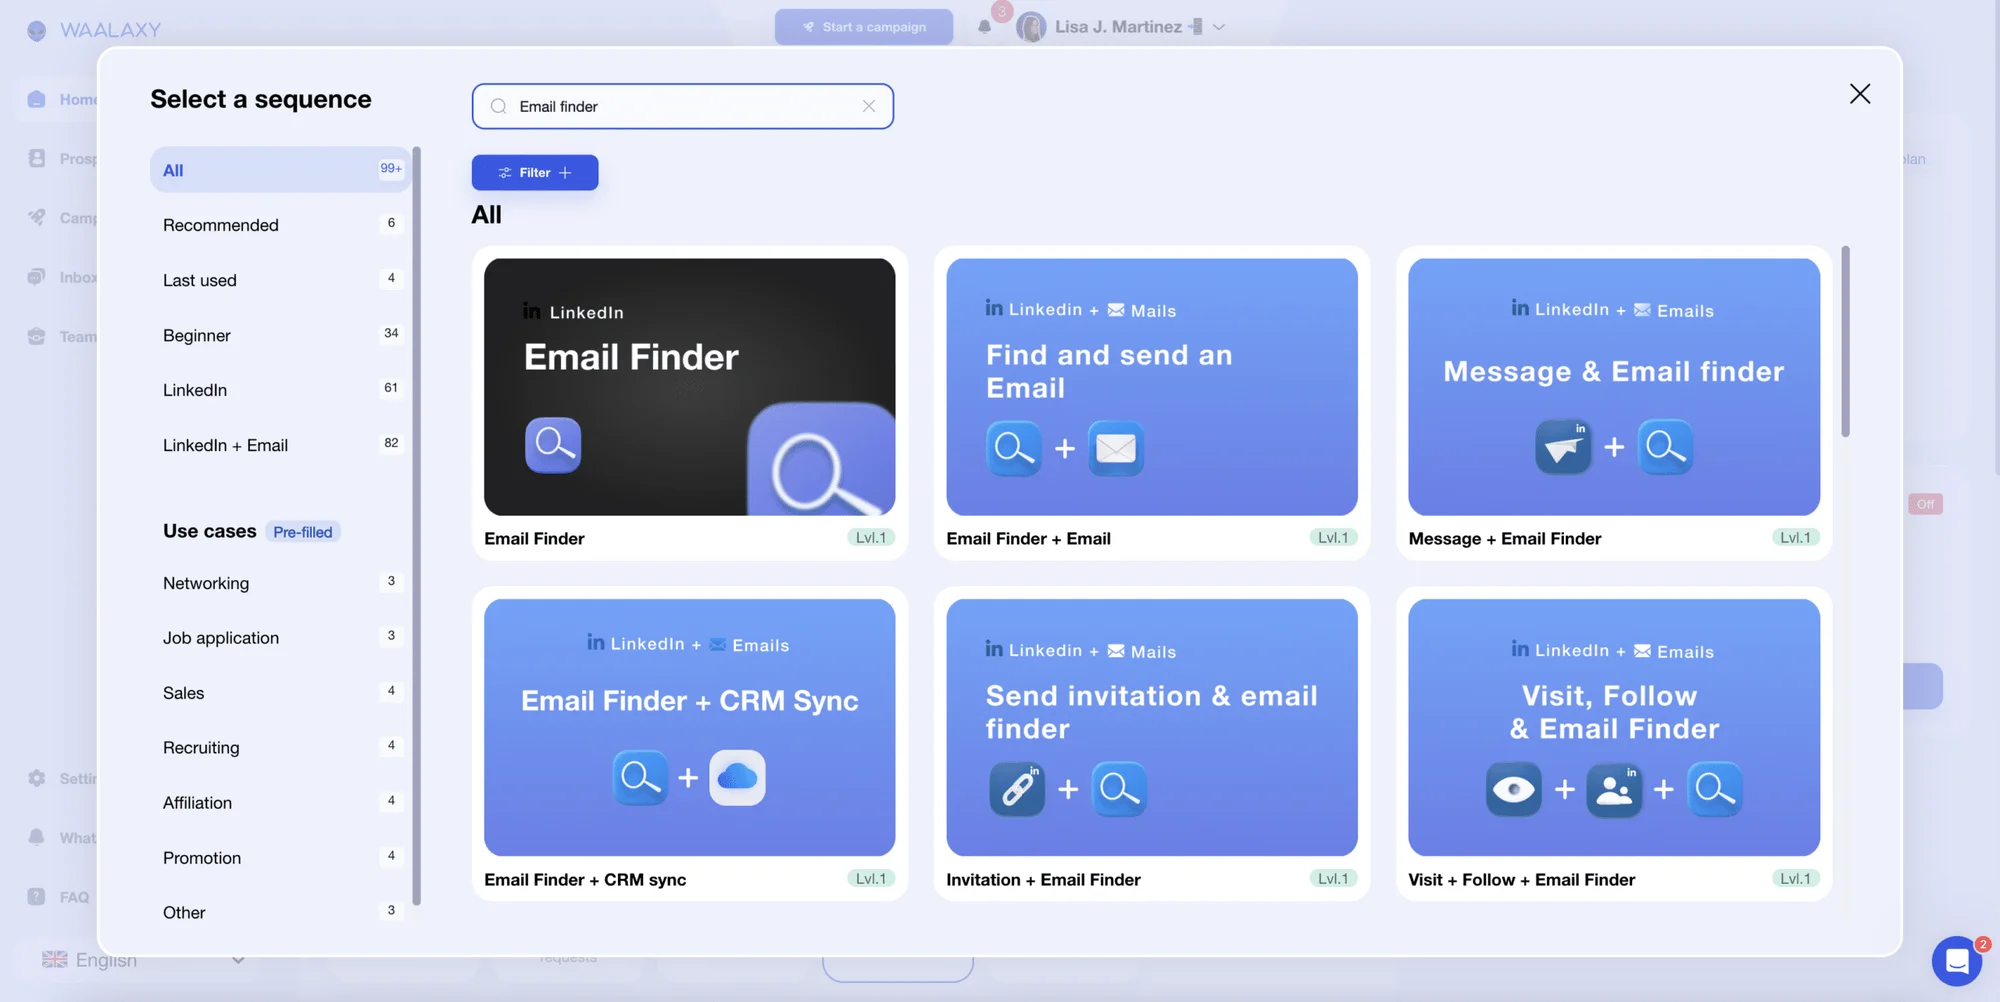The height and width of the screenshot is (1002, 2000).
Task: Click the category list scrollbar
Action: 417,526
